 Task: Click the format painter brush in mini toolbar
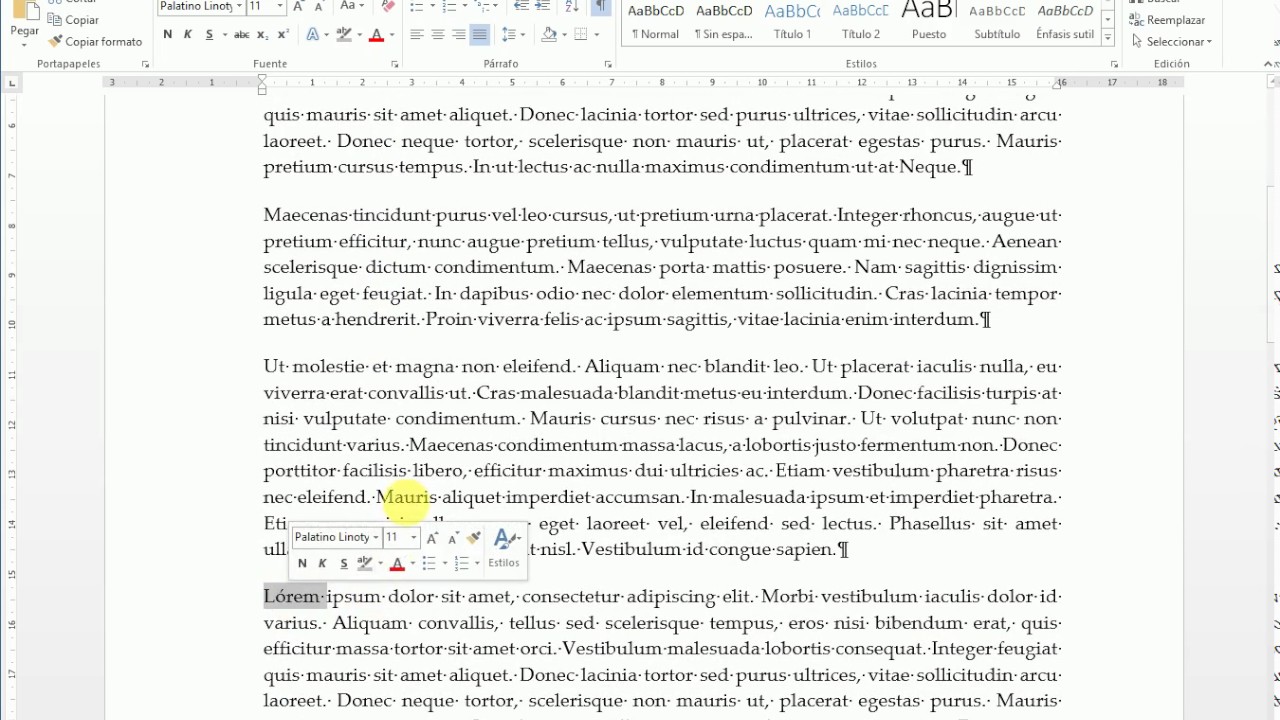[x=474, y=538]
